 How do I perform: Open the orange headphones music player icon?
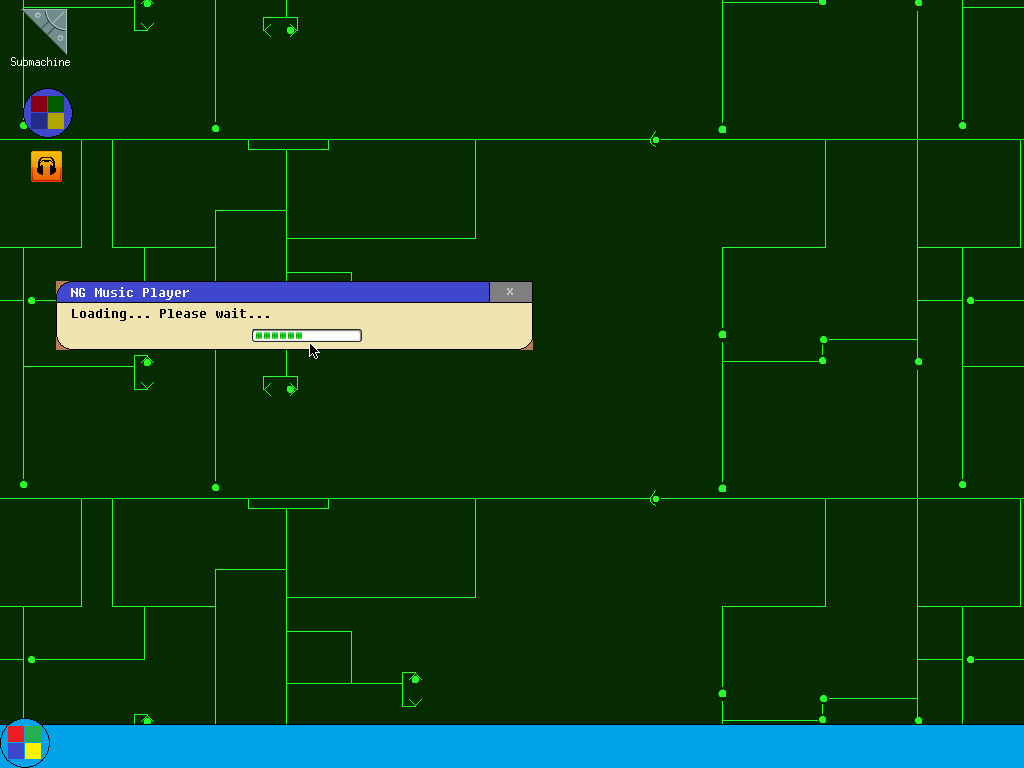(46, 167)
